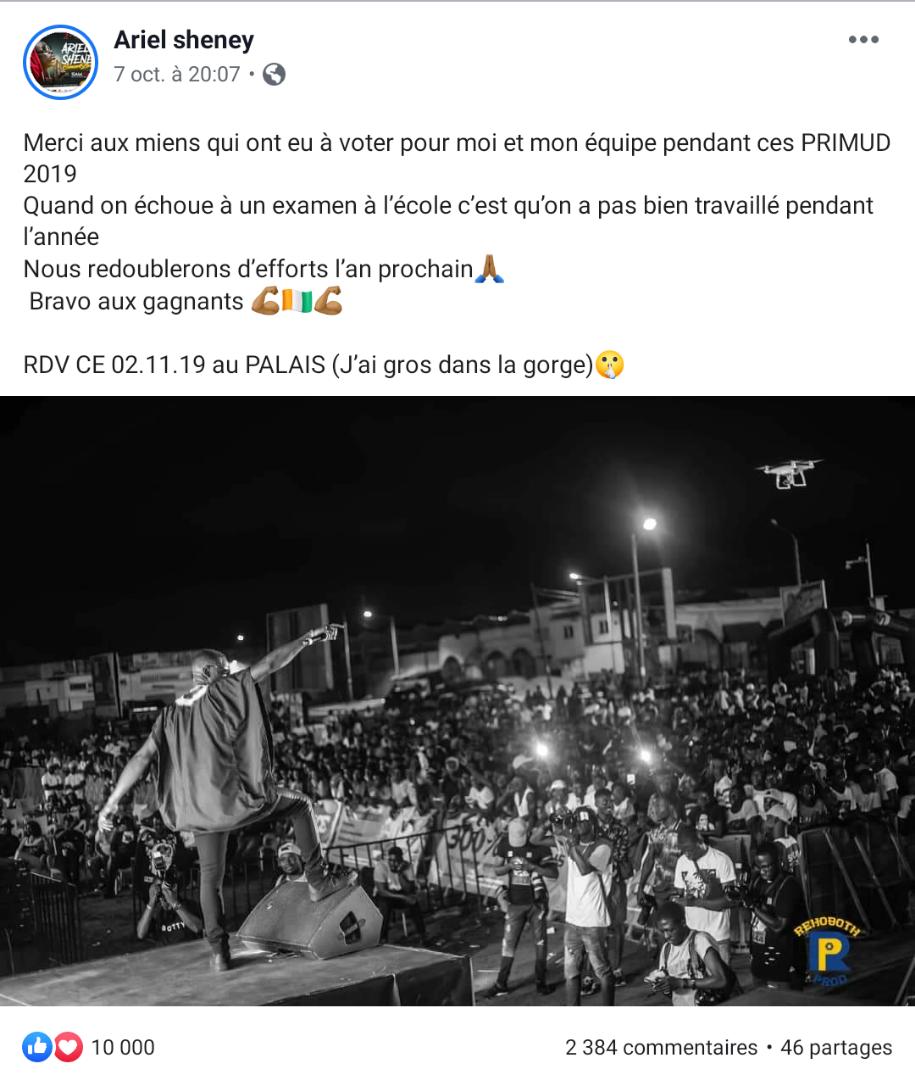
Task: Click the PRIMUD 2019 post text
Action: [457, 158]
